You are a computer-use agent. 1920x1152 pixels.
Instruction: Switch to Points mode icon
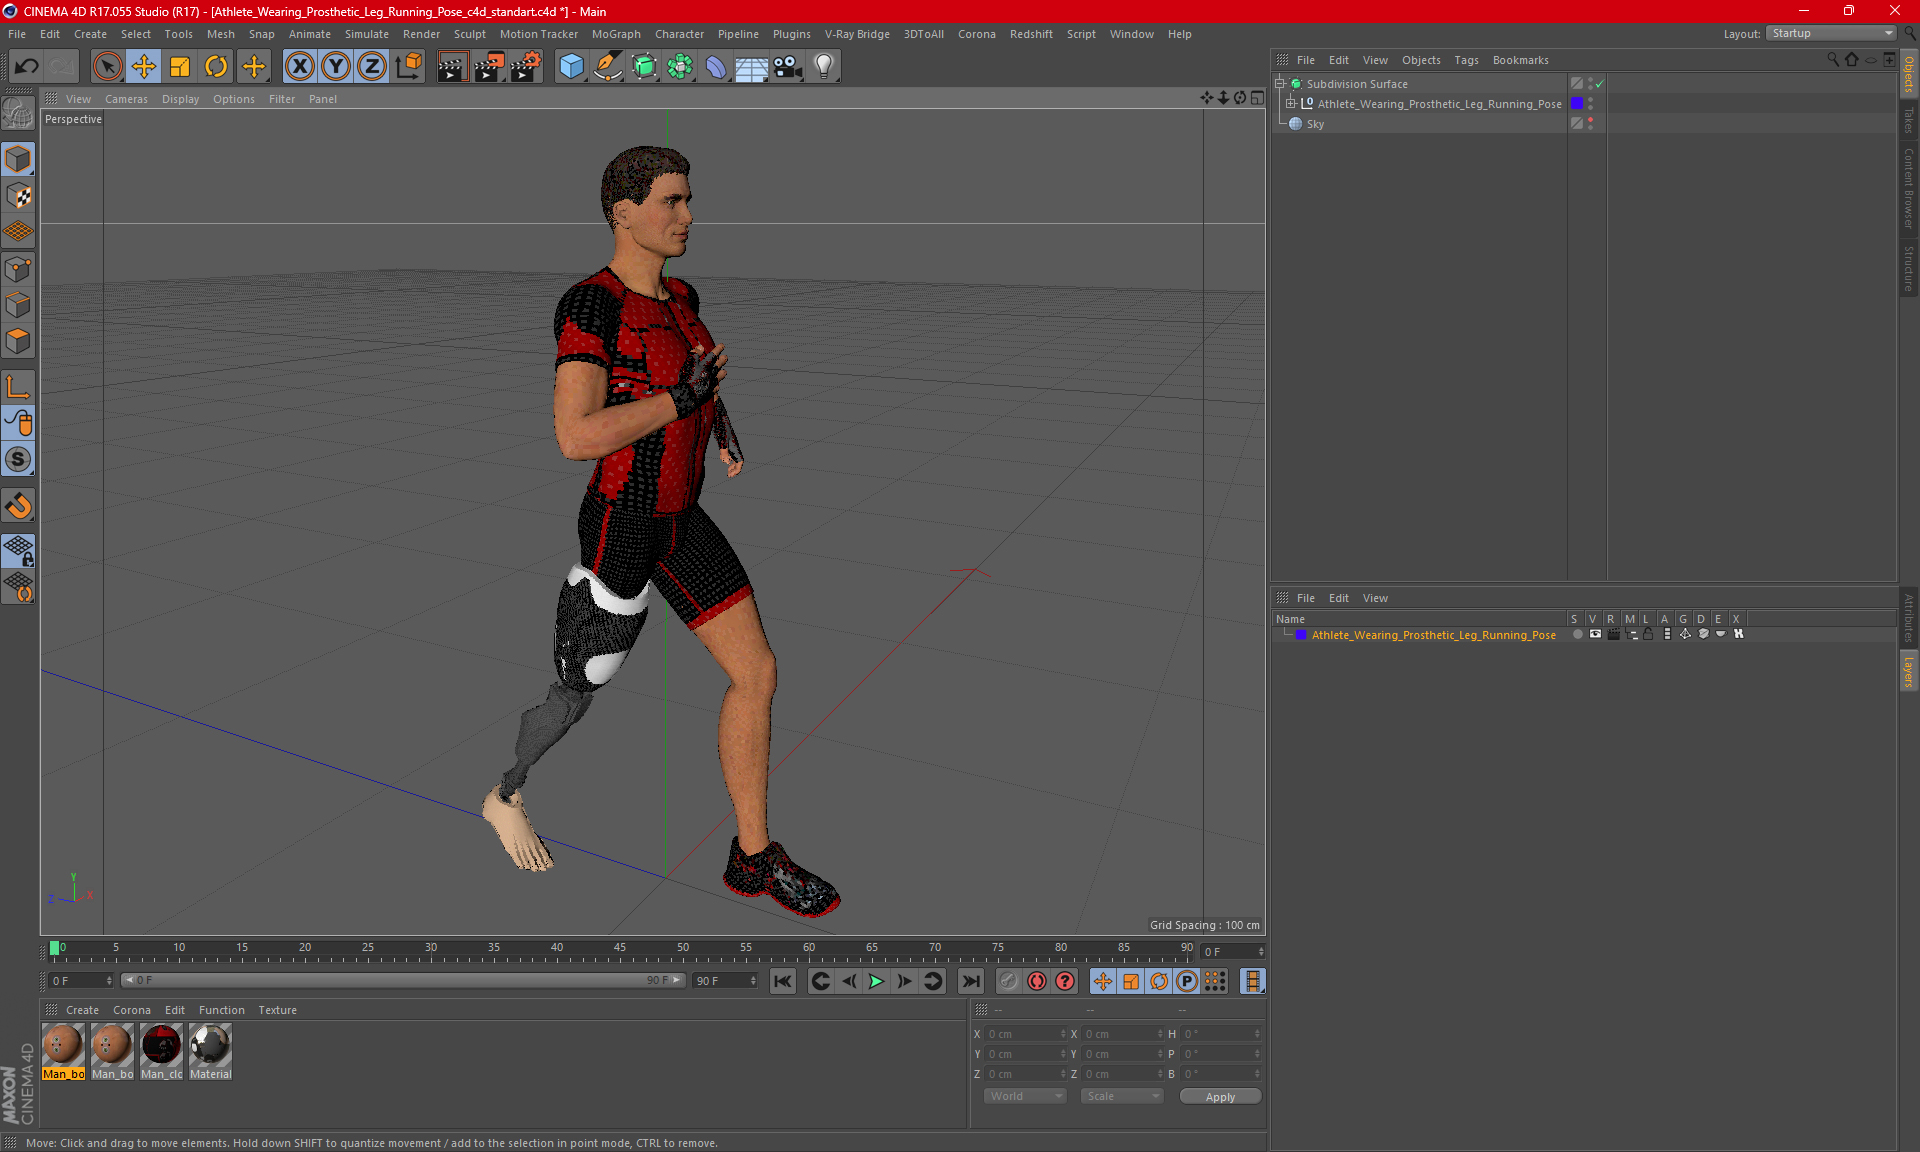tap(18, 269)
